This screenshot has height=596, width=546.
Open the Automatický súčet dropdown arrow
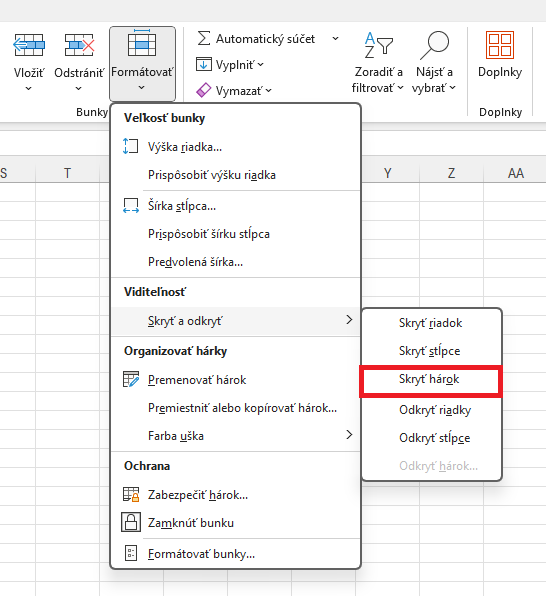(x=335, y=38)
